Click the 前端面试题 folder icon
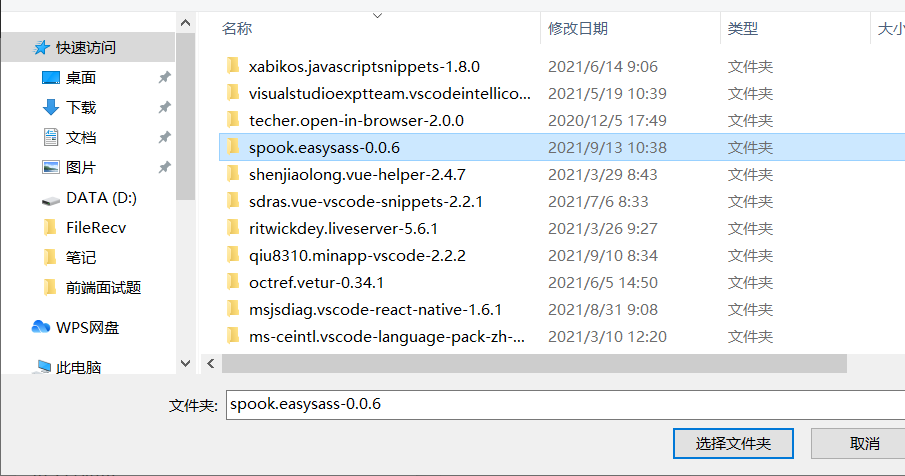905x476 pixels. pyautogui.click(x=50, y=287)
